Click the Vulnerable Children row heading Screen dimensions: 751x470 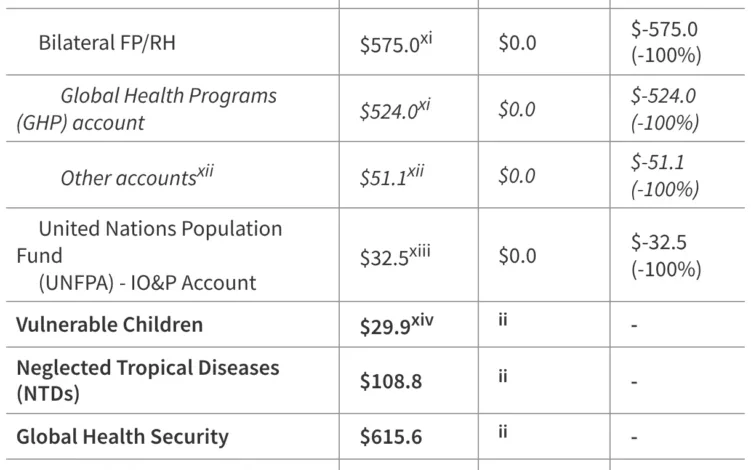coord(109,325)
